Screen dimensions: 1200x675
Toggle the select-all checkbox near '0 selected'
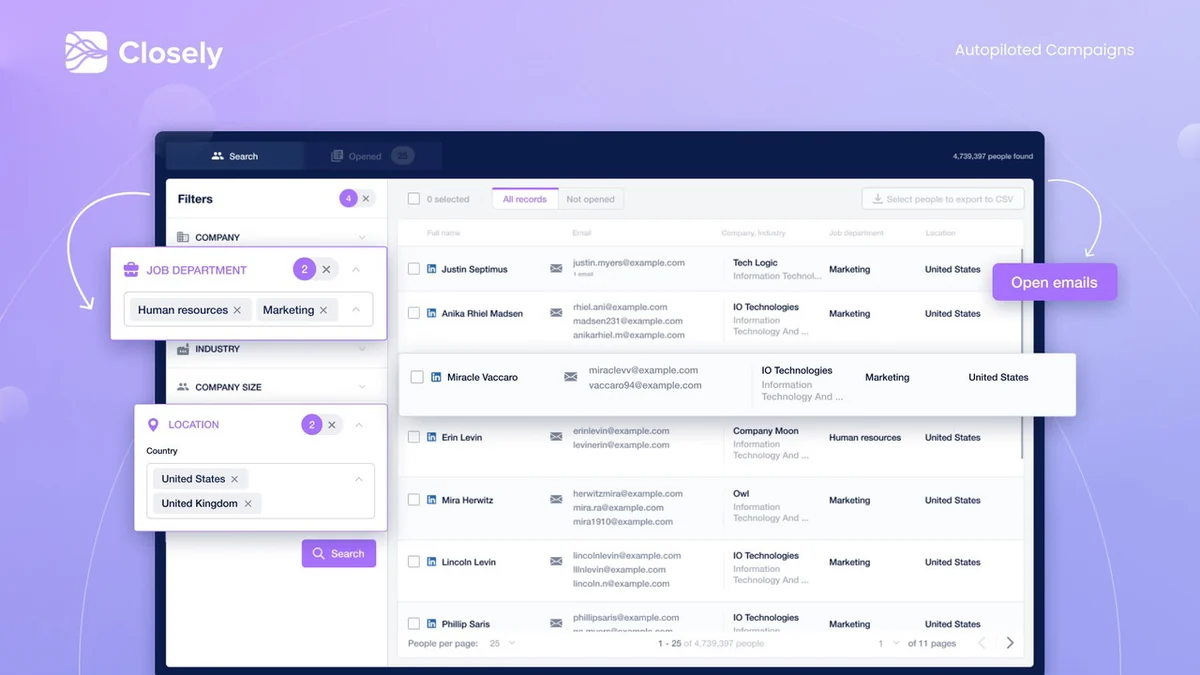(x=414, y=199)
